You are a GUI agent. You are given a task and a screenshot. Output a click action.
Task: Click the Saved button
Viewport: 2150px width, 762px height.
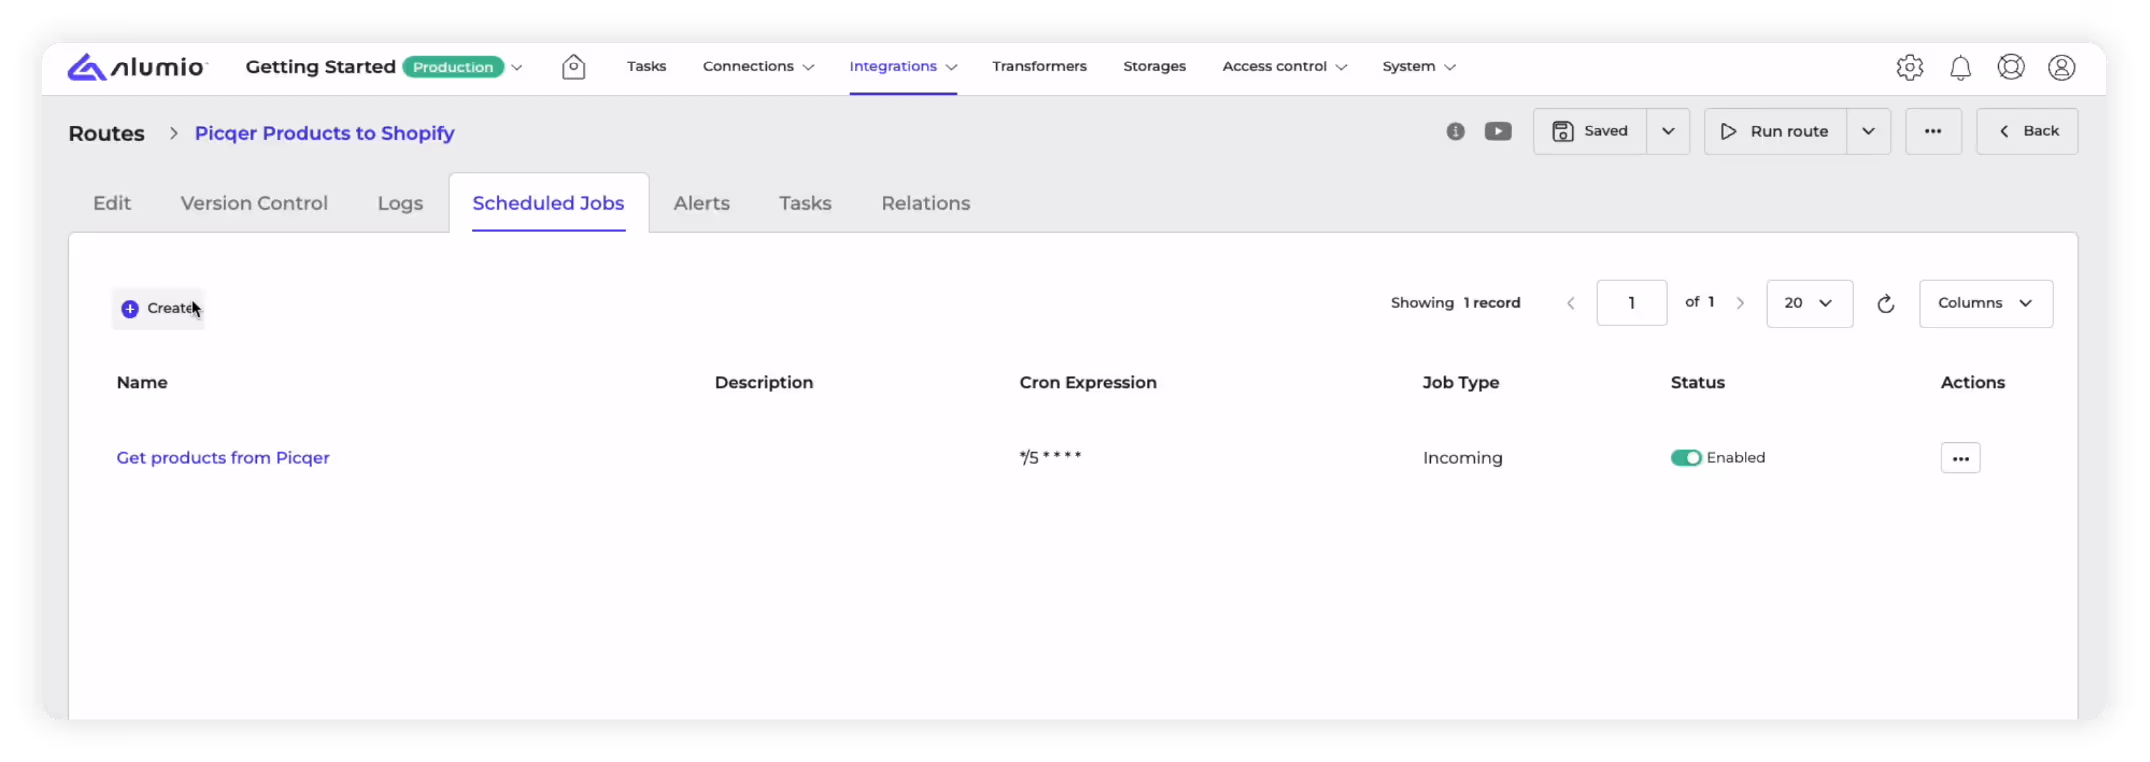point(1590,131)
